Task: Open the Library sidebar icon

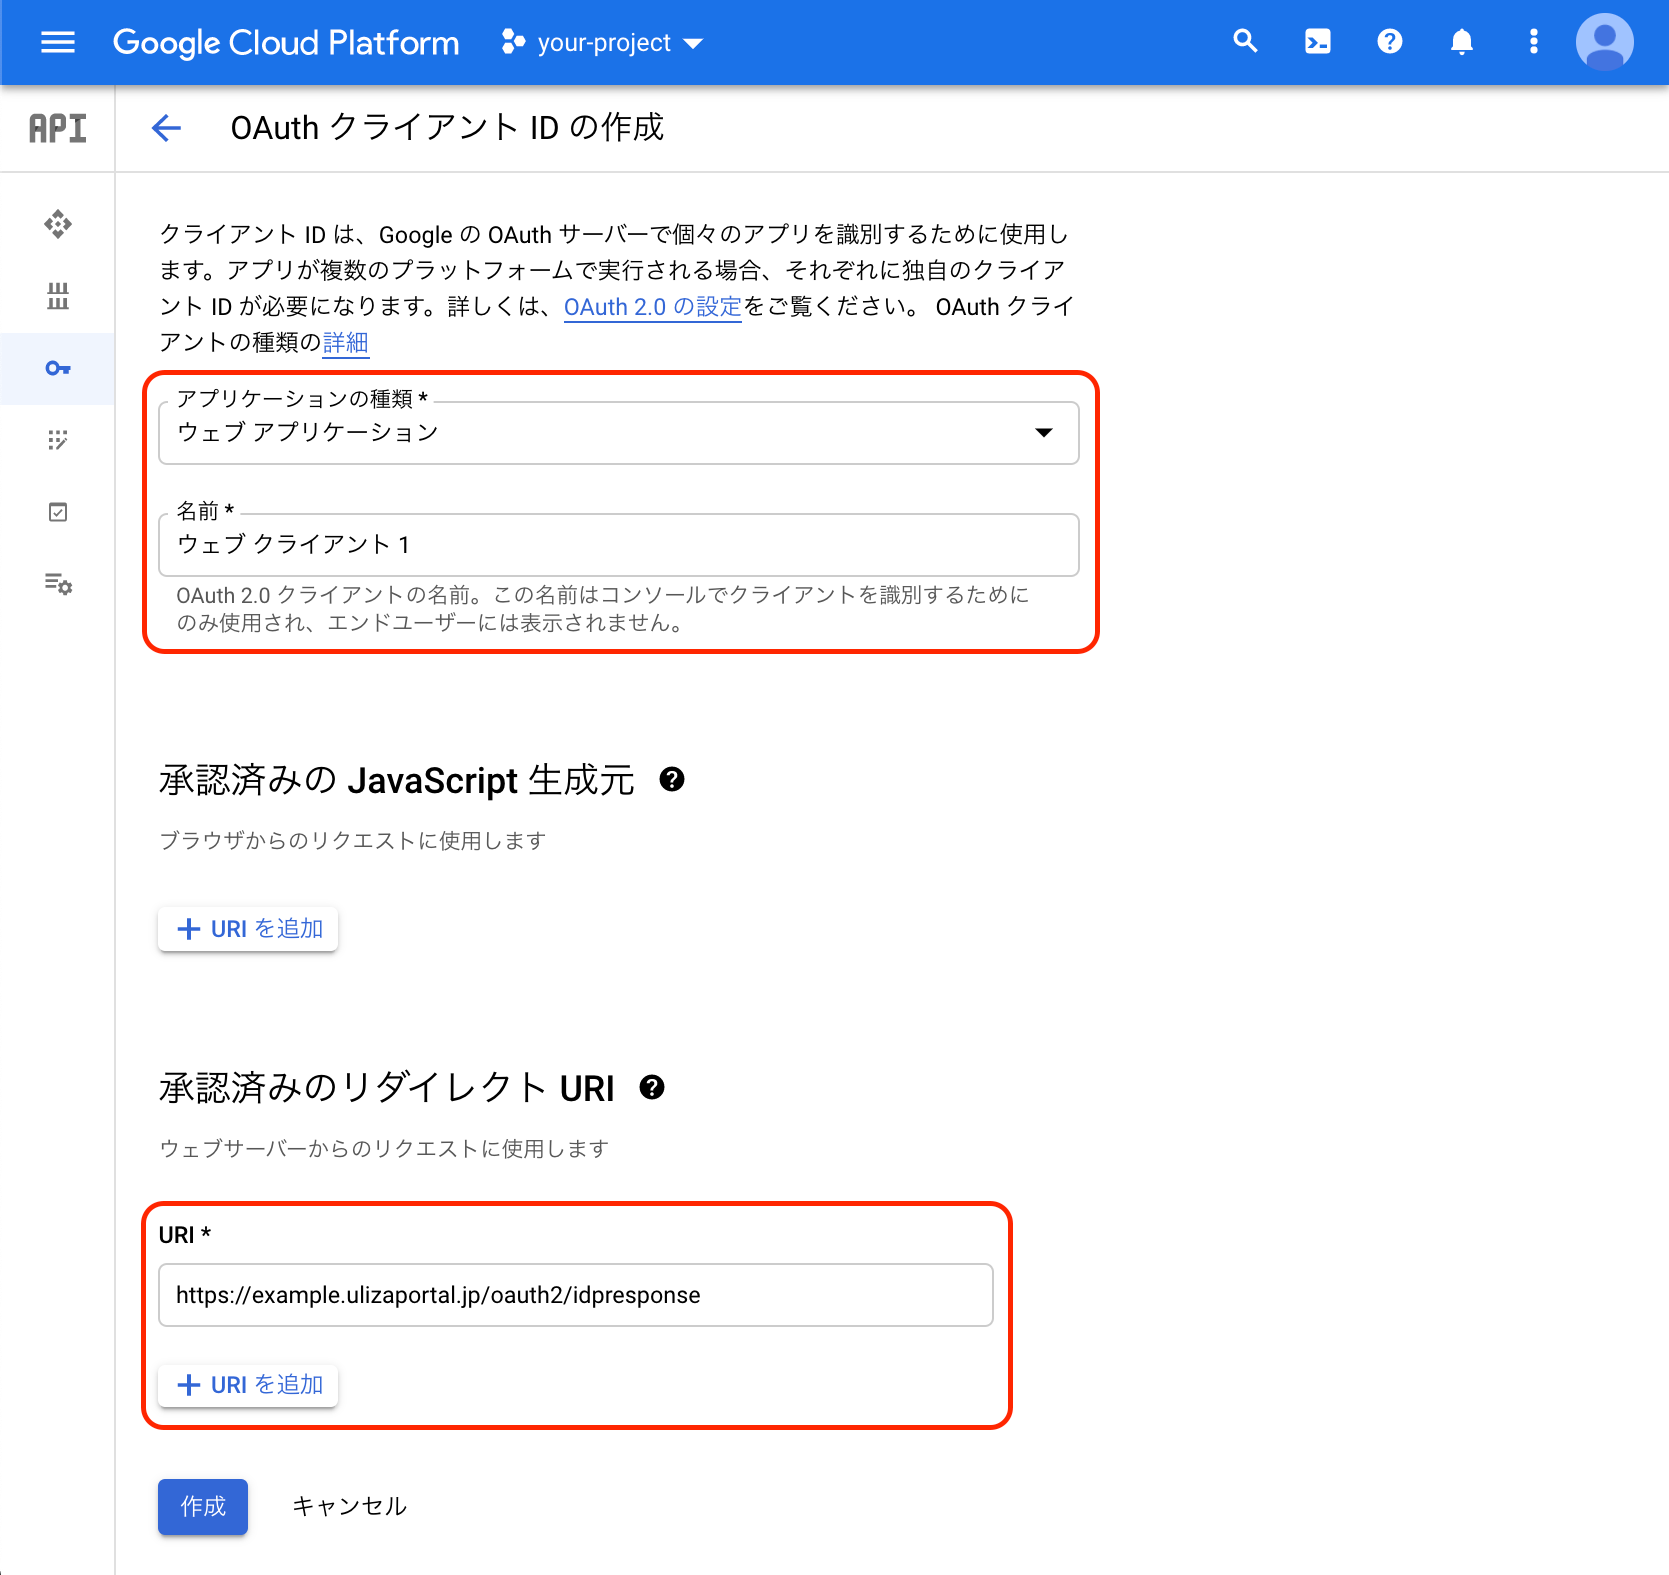Action: pos(58,296)
